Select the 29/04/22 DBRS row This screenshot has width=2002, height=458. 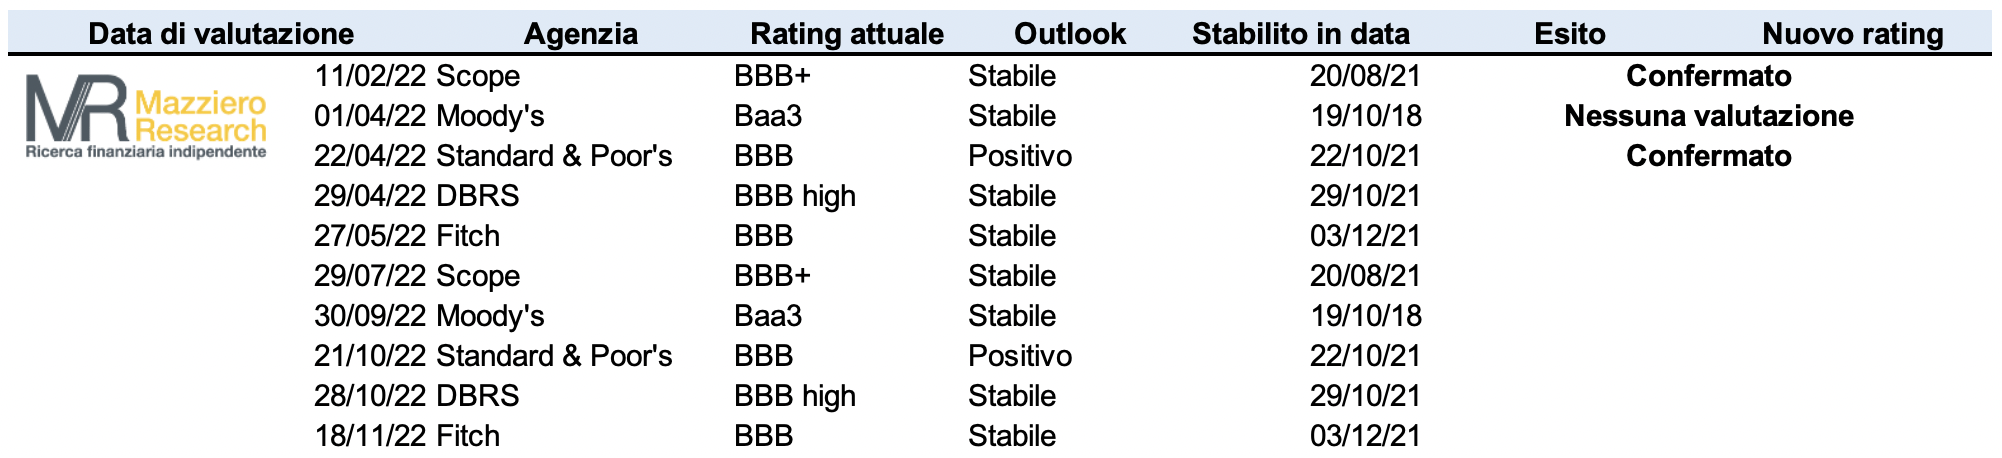[x=417, y=196]
